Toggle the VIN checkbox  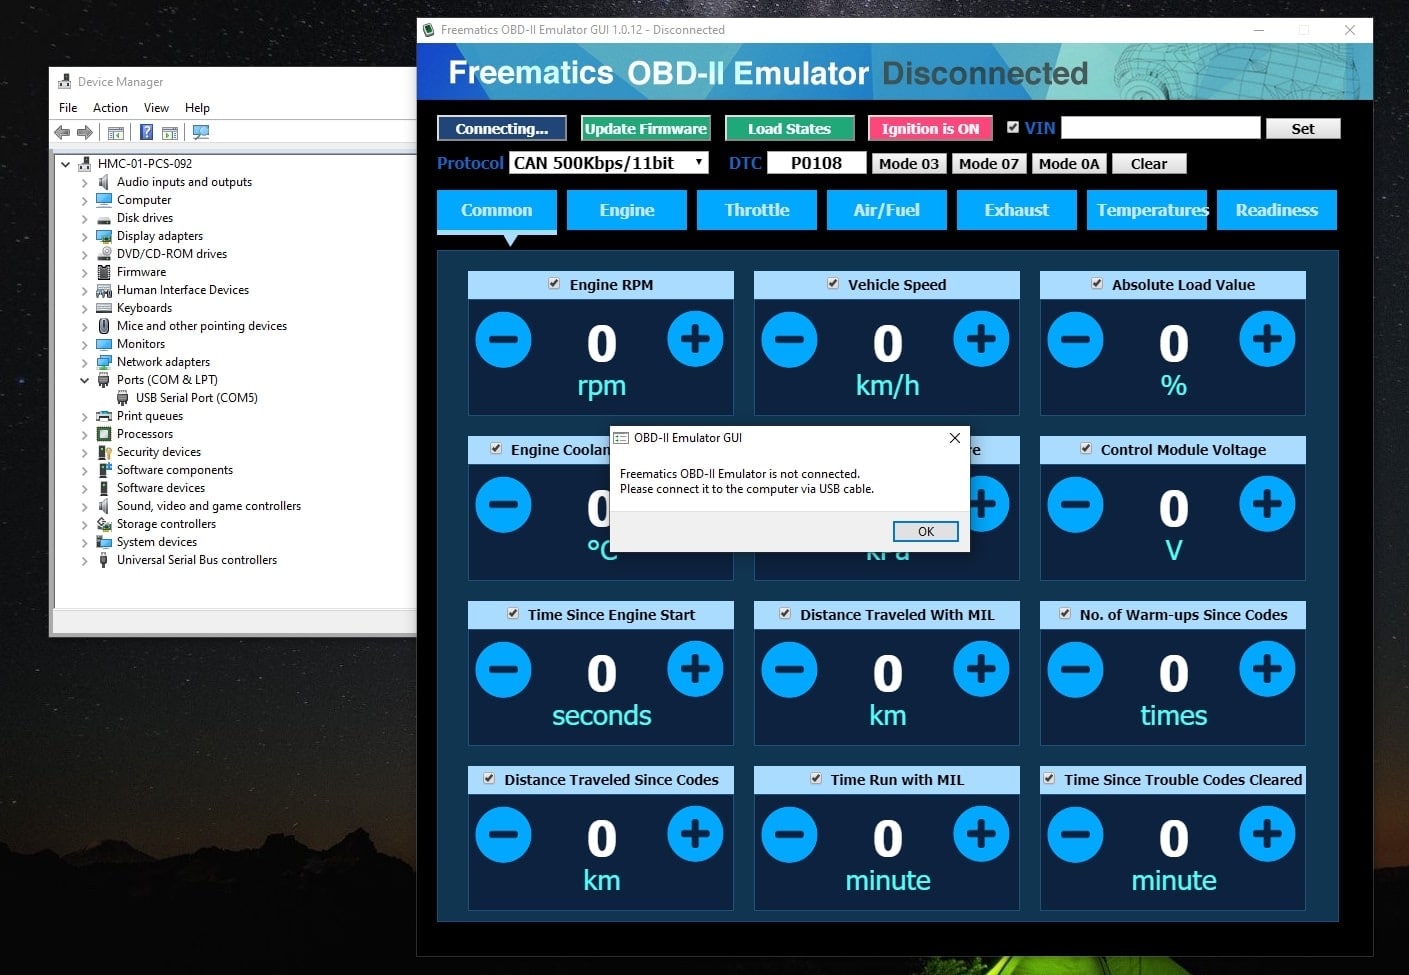click(x=1013, y=128)
